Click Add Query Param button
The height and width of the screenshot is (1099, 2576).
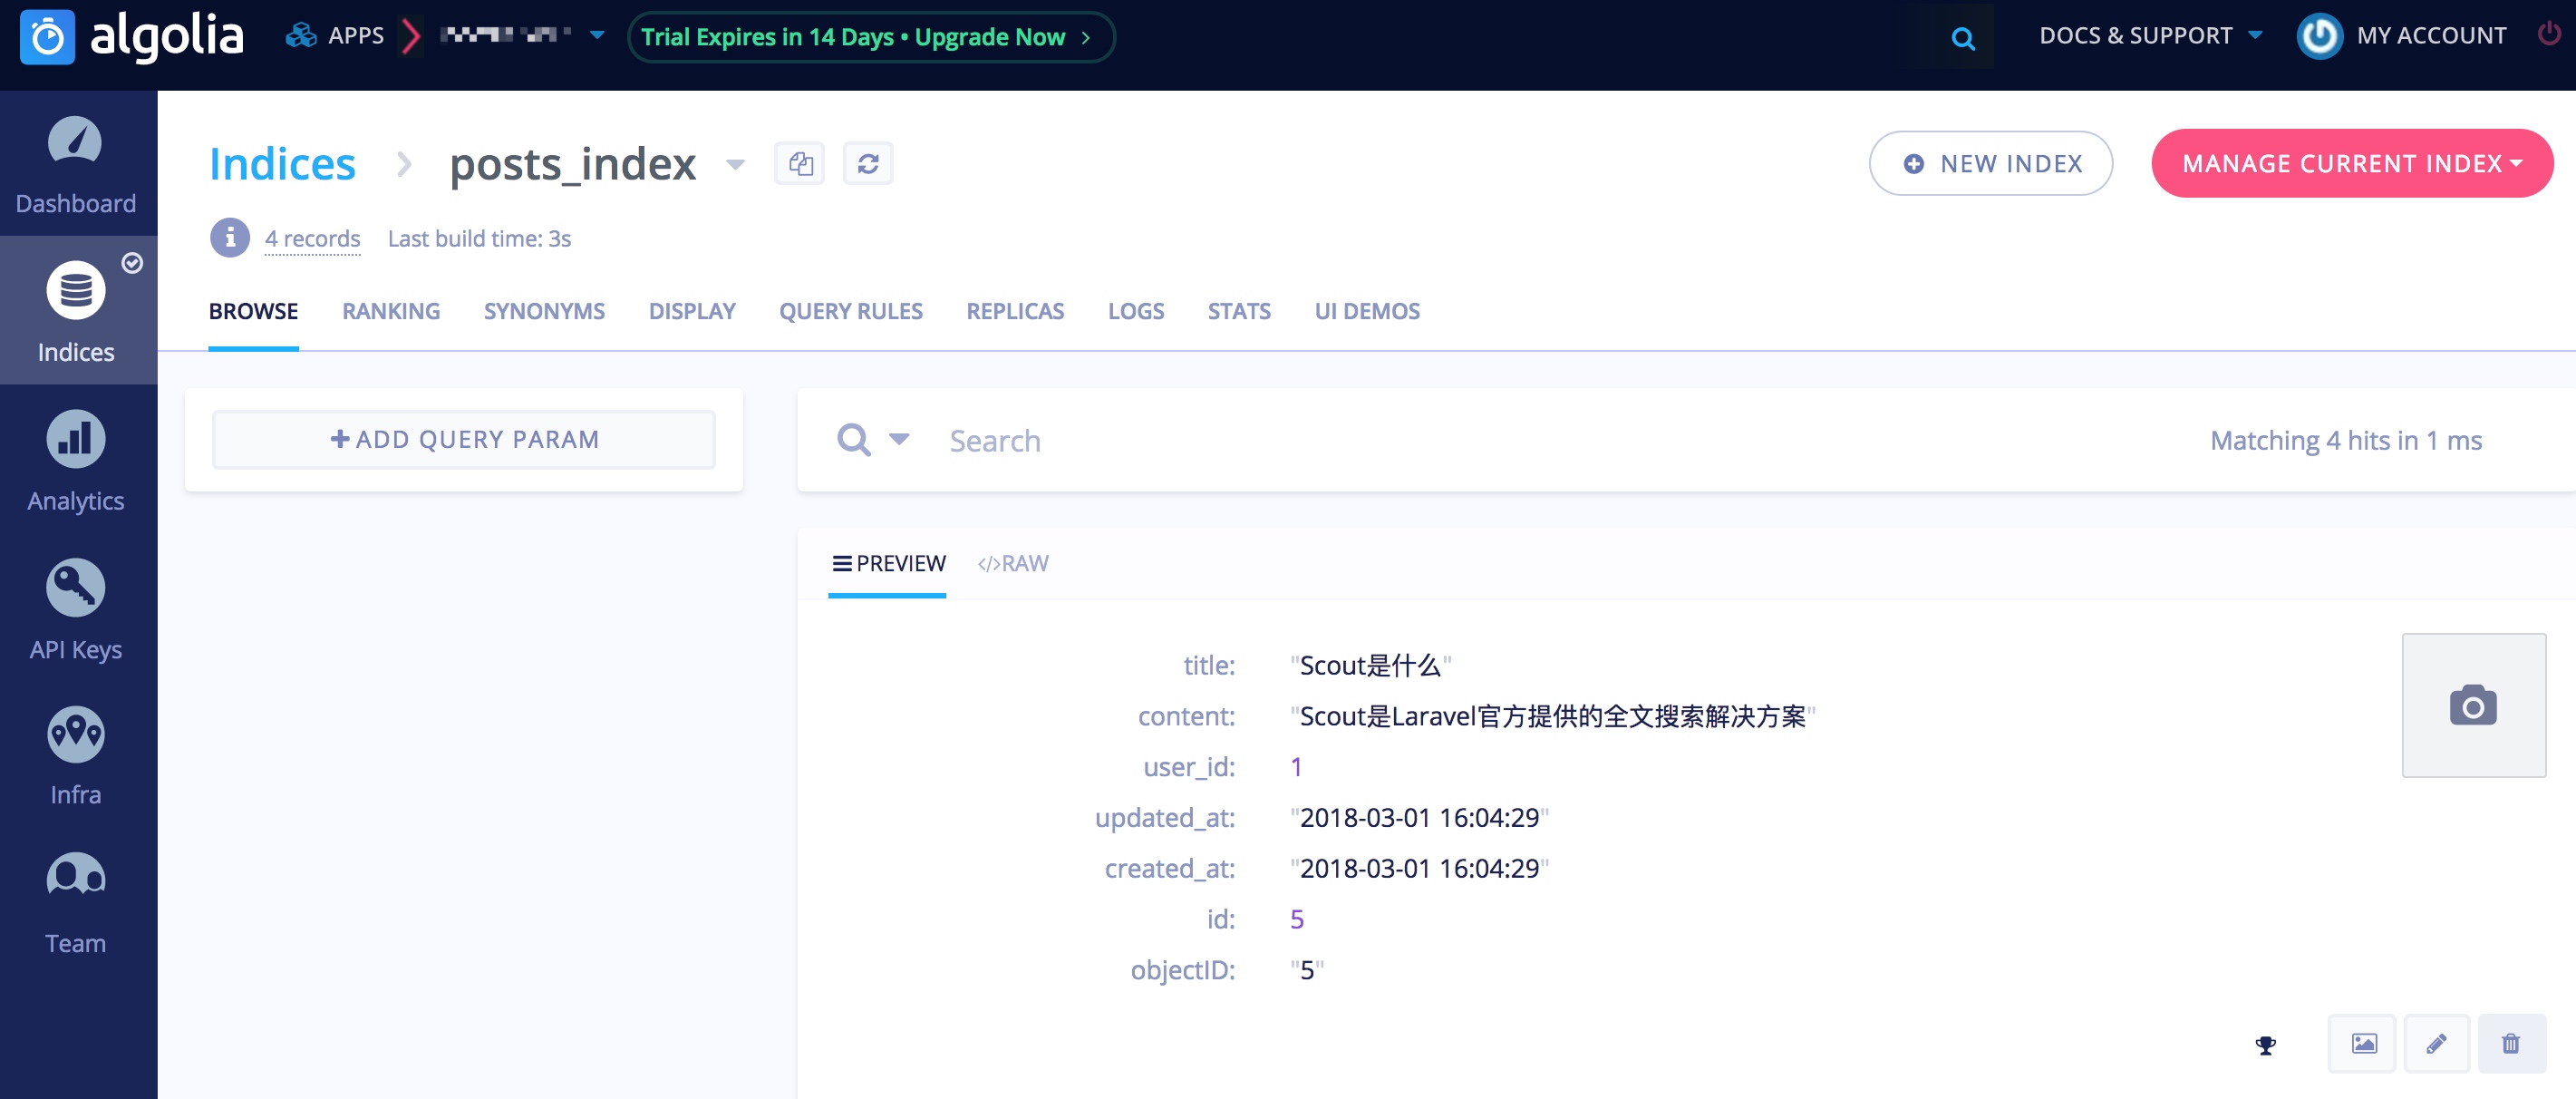[x=464, y=439]
